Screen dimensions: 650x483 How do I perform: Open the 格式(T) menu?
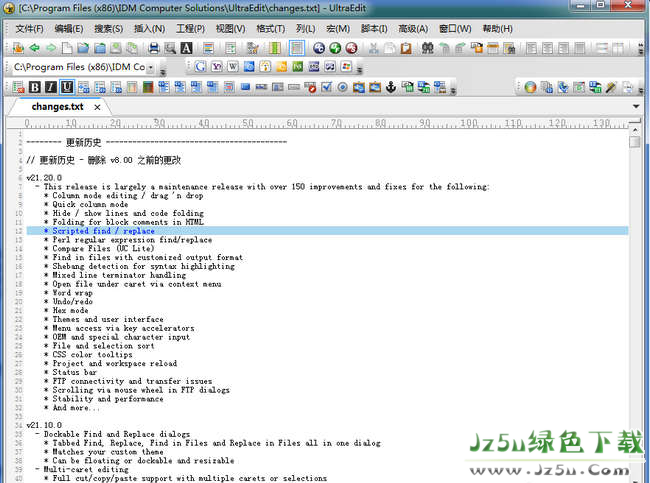coord(271,29)
